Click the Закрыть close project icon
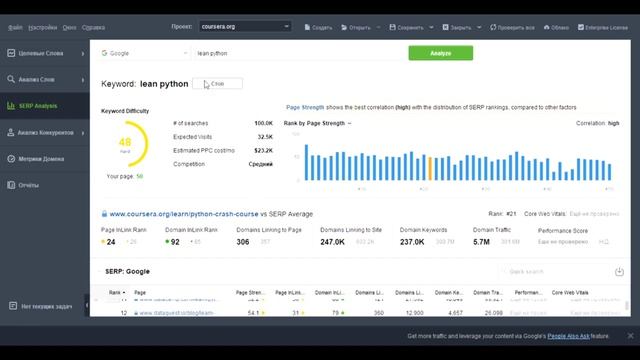 pyautogui.click(x=445, y=27)
